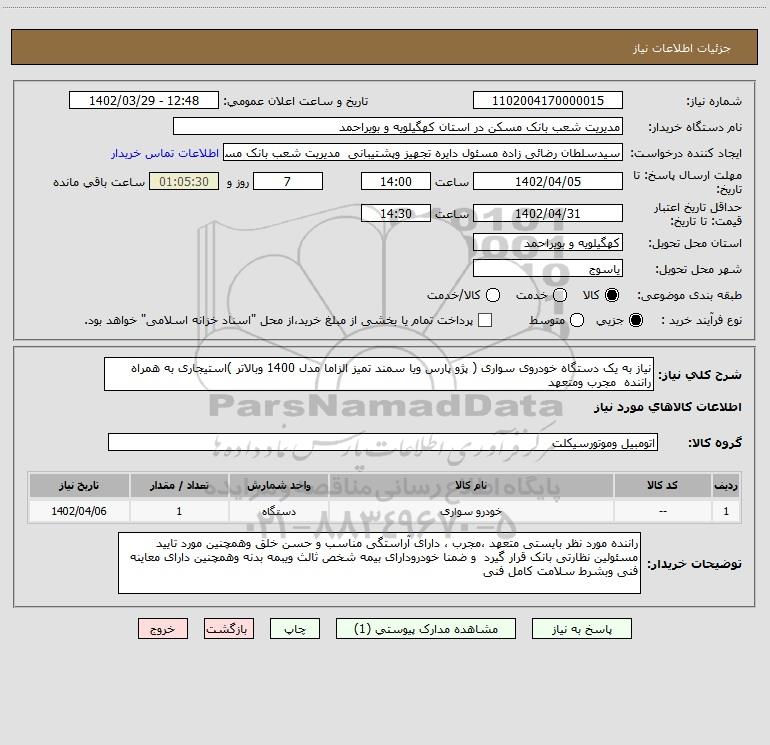Screen dimensions: 770x745
Task: Click the remaining time field 01:05:30
Action: [x=184, y=181]
